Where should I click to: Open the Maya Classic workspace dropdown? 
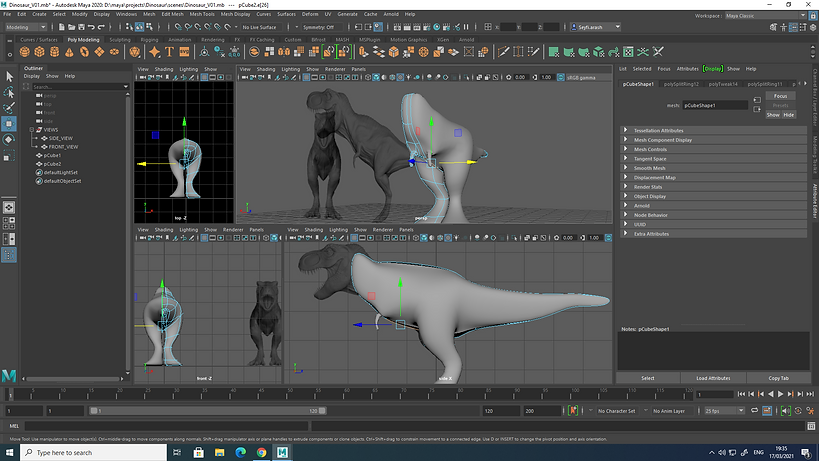[765, 16]
